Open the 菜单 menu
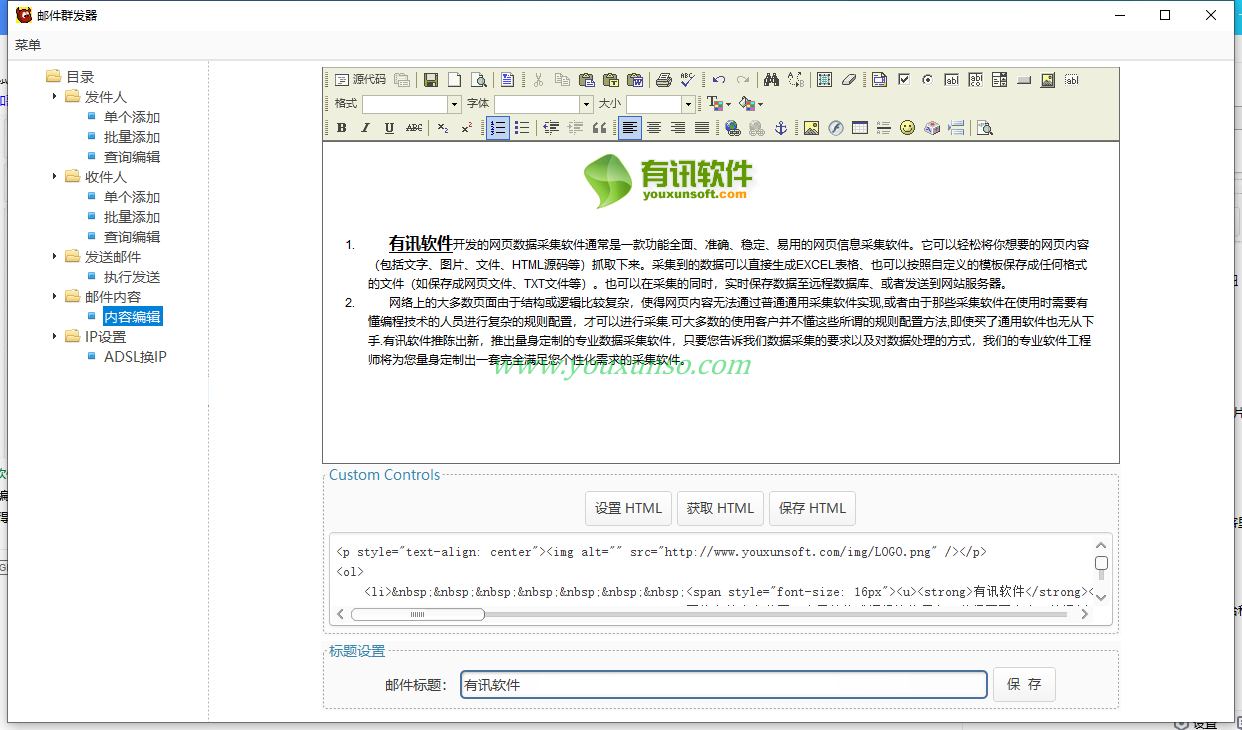 [28, 45]
